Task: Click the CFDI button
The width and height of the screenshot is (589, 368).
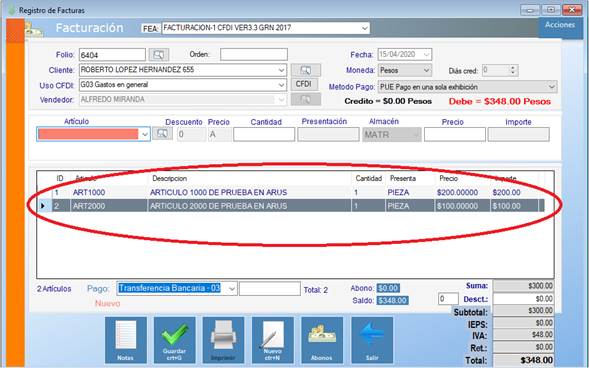Action: click(304, 84)
